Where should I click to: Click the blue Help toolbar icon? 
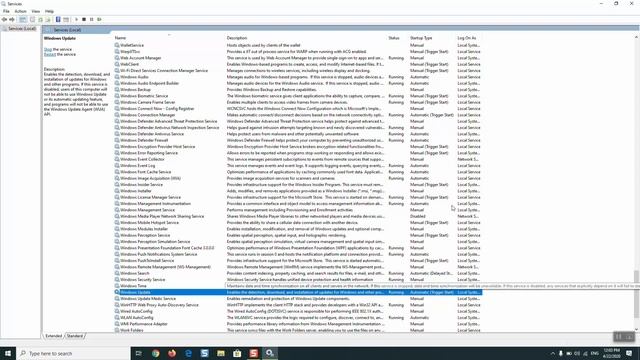(58, 20)
